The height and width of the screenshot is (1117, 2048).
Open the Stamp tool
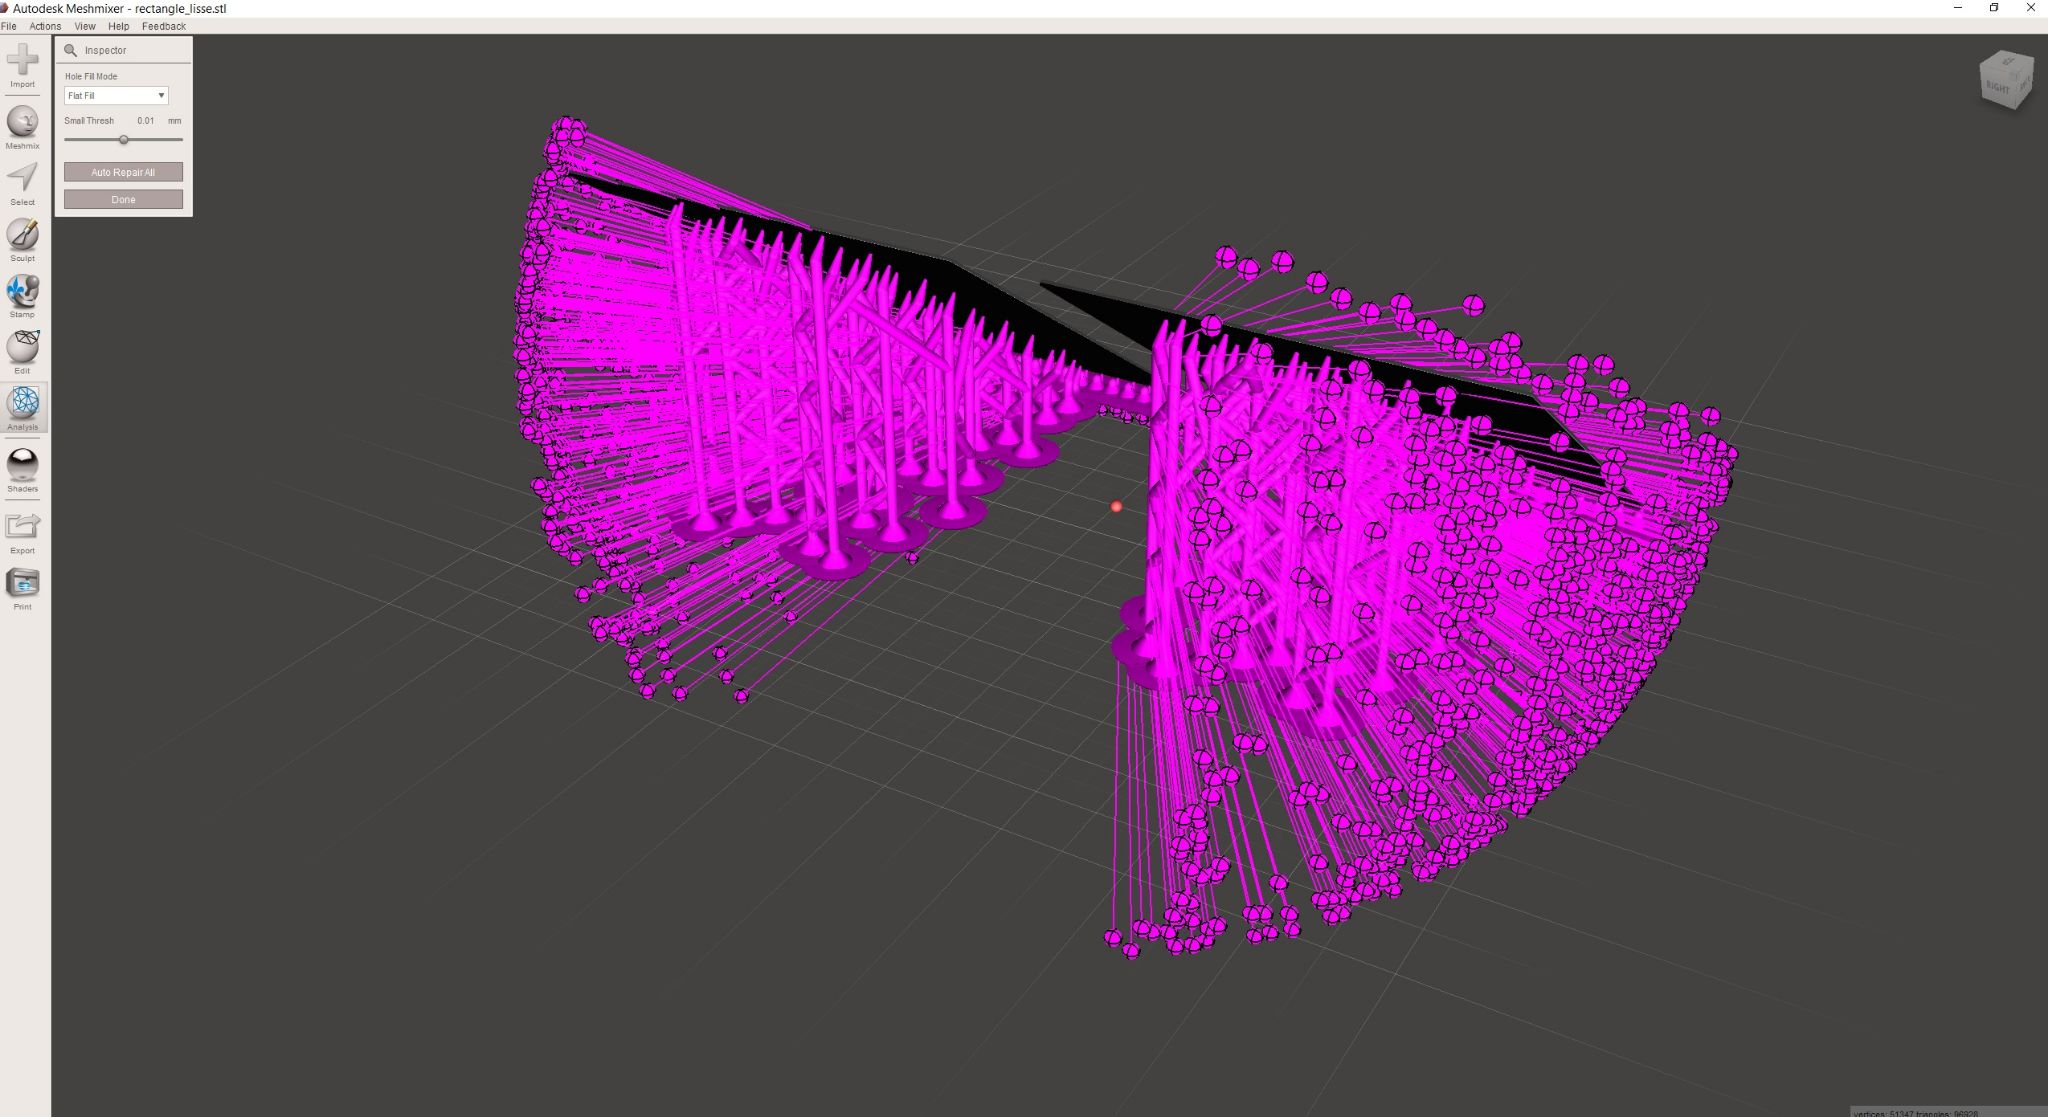22,296
